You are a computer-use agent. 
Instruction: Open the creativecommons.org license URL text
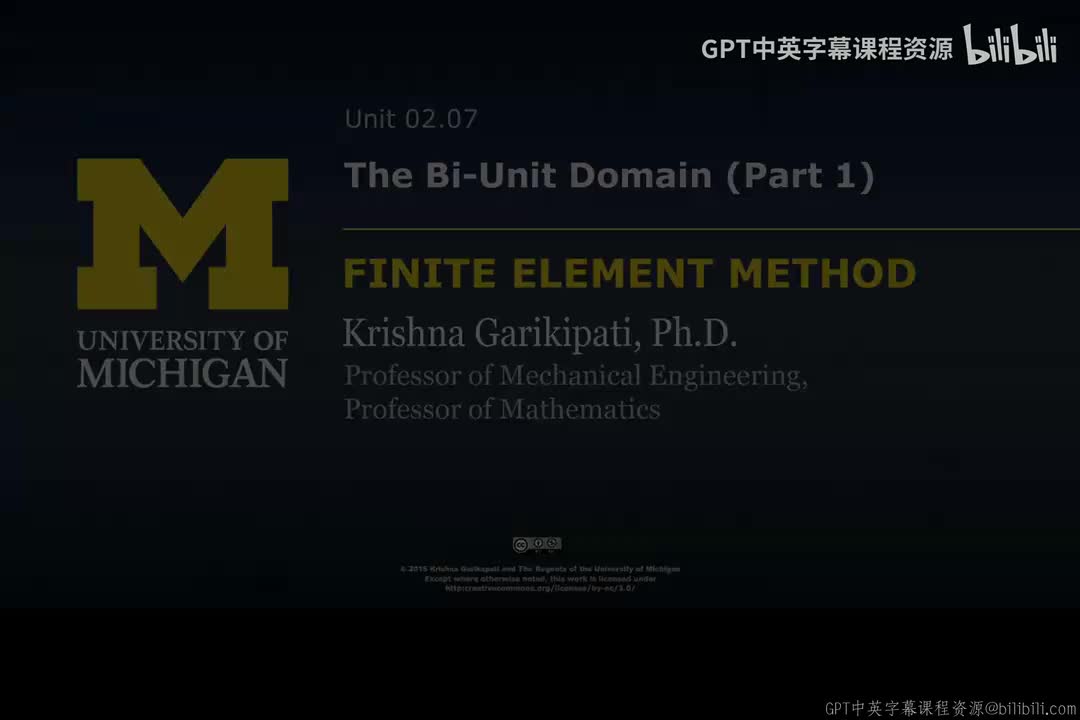point(539,588)
